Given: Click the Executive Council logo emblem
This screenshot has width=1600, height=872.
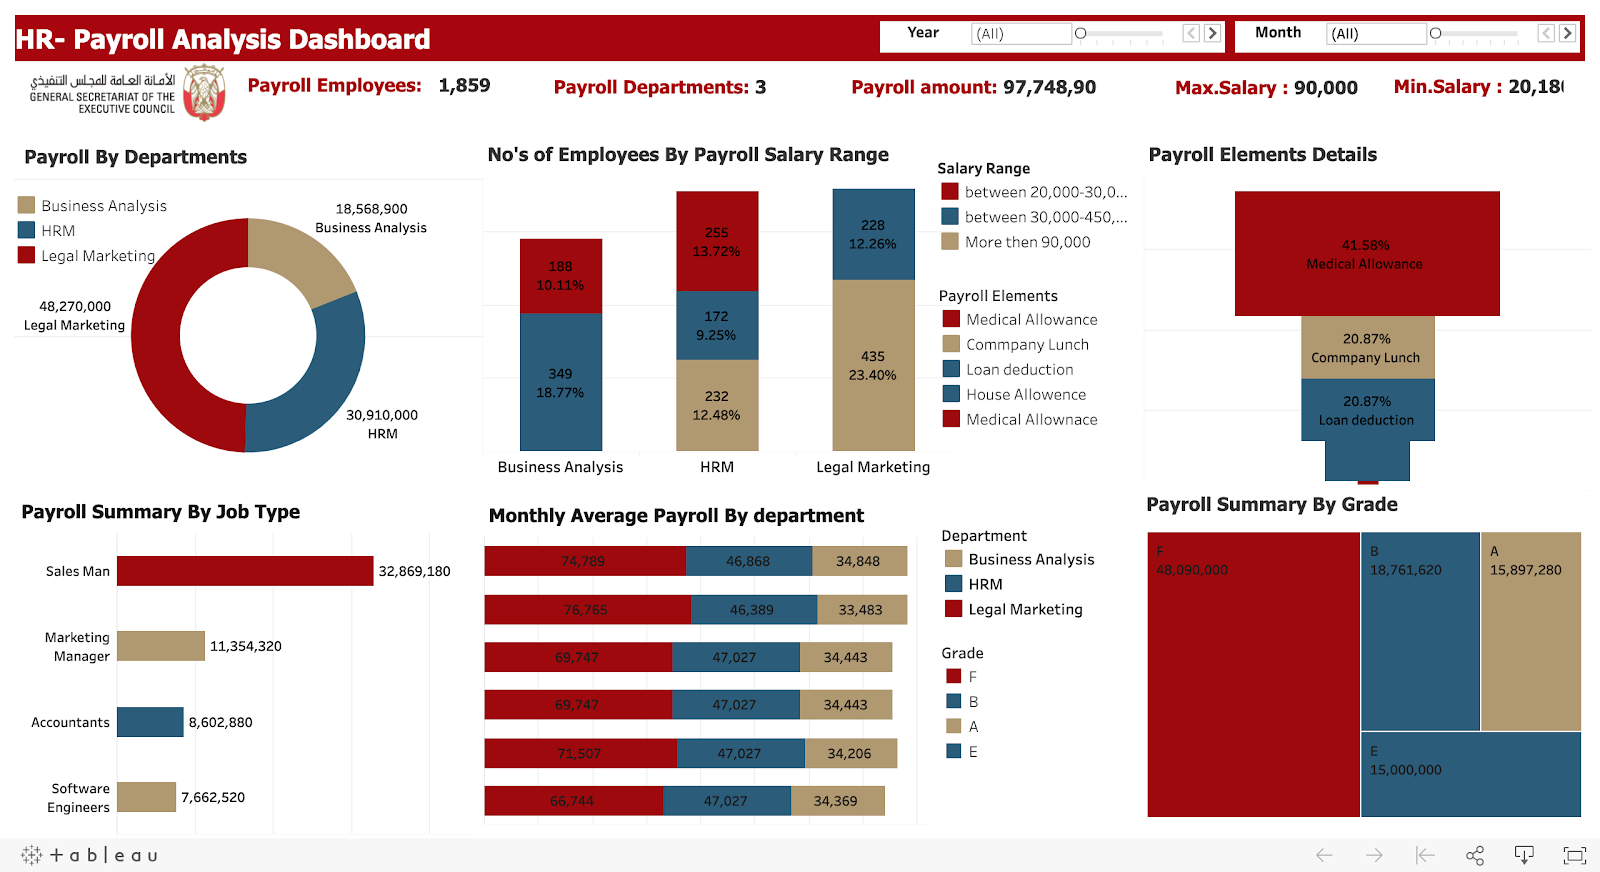Looking at the screenshot, I should (205, 93).
